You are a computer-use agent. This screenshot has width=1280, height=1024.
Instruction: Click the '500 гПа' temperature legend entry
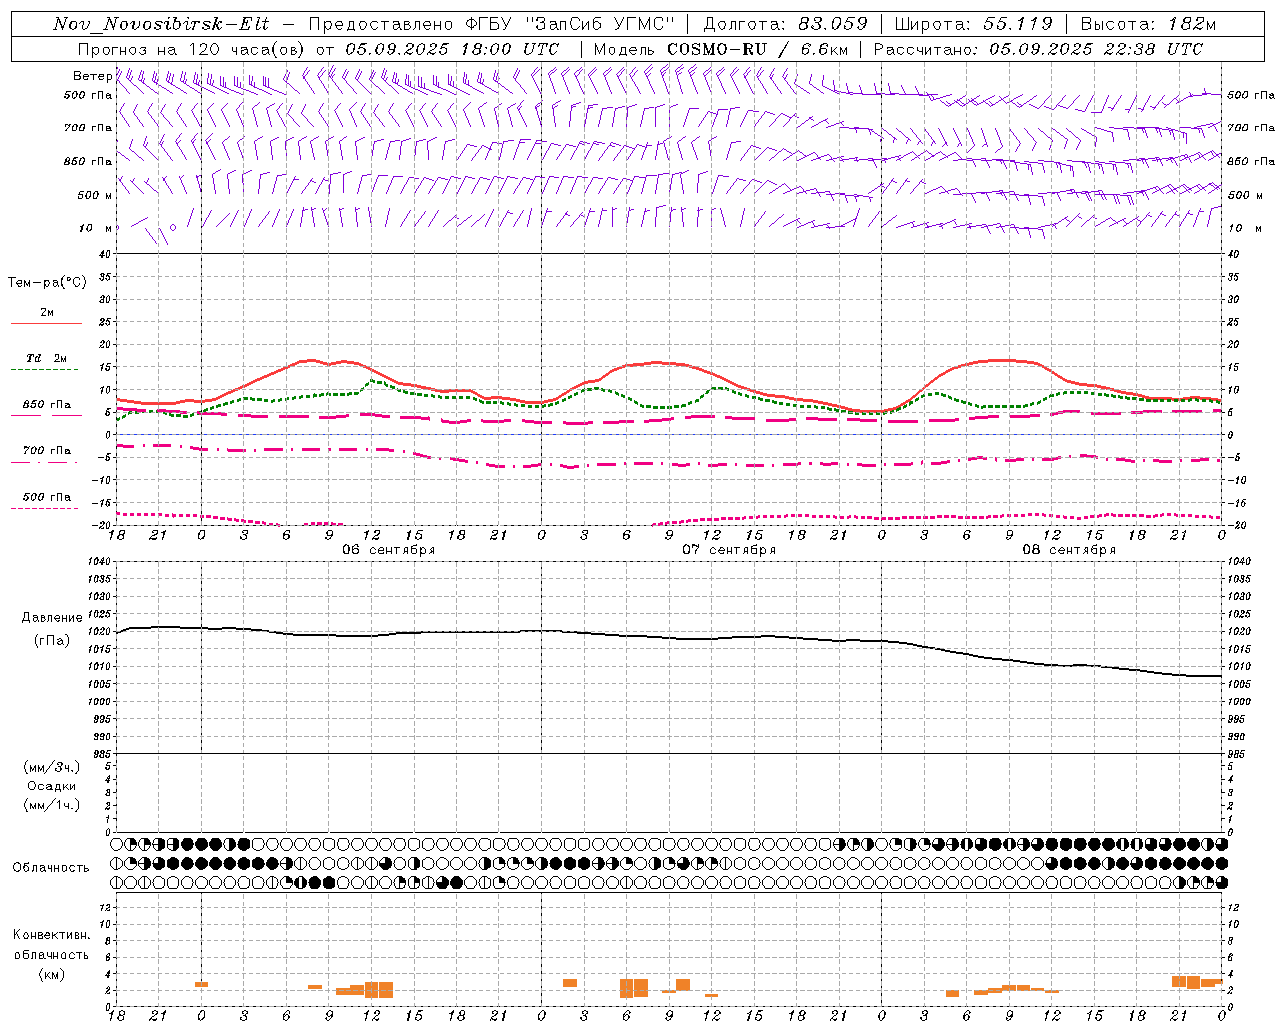[47, 496]
